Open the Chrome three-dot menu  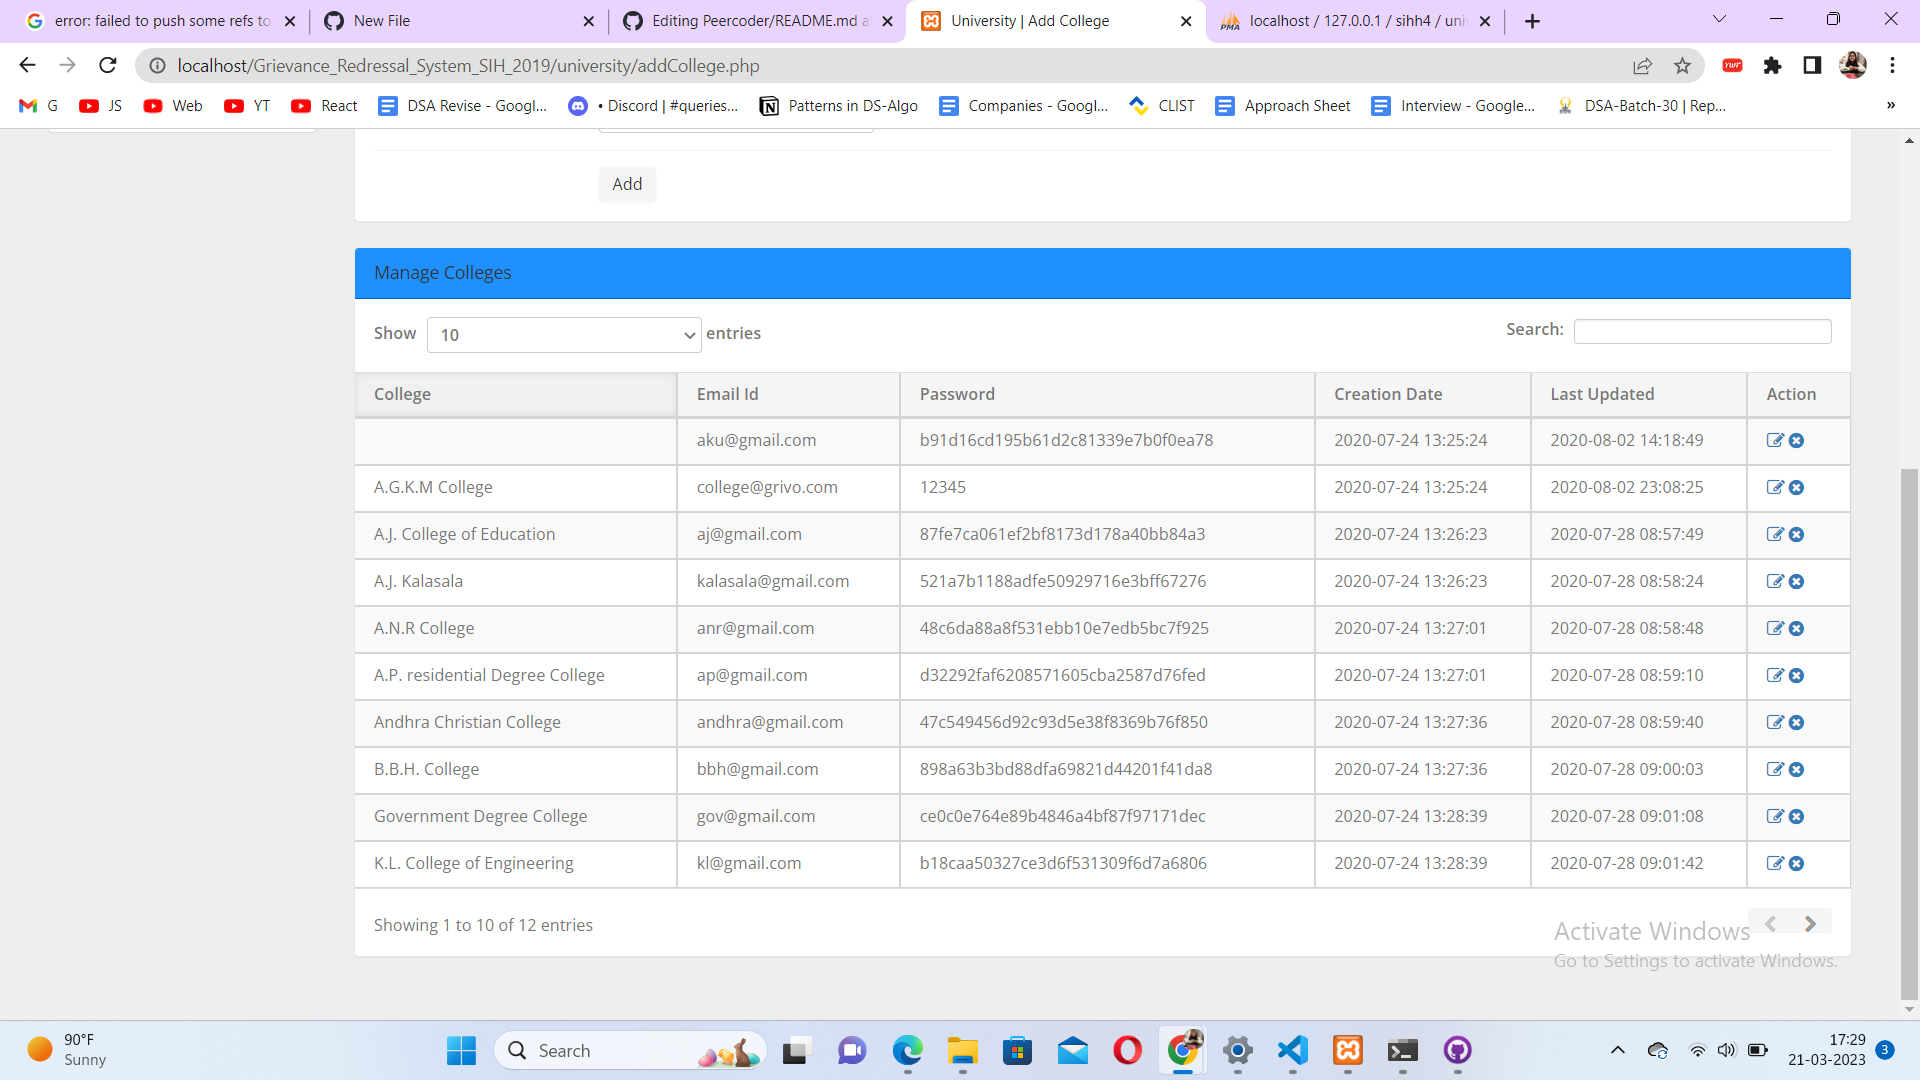[x=1892, y=65]
